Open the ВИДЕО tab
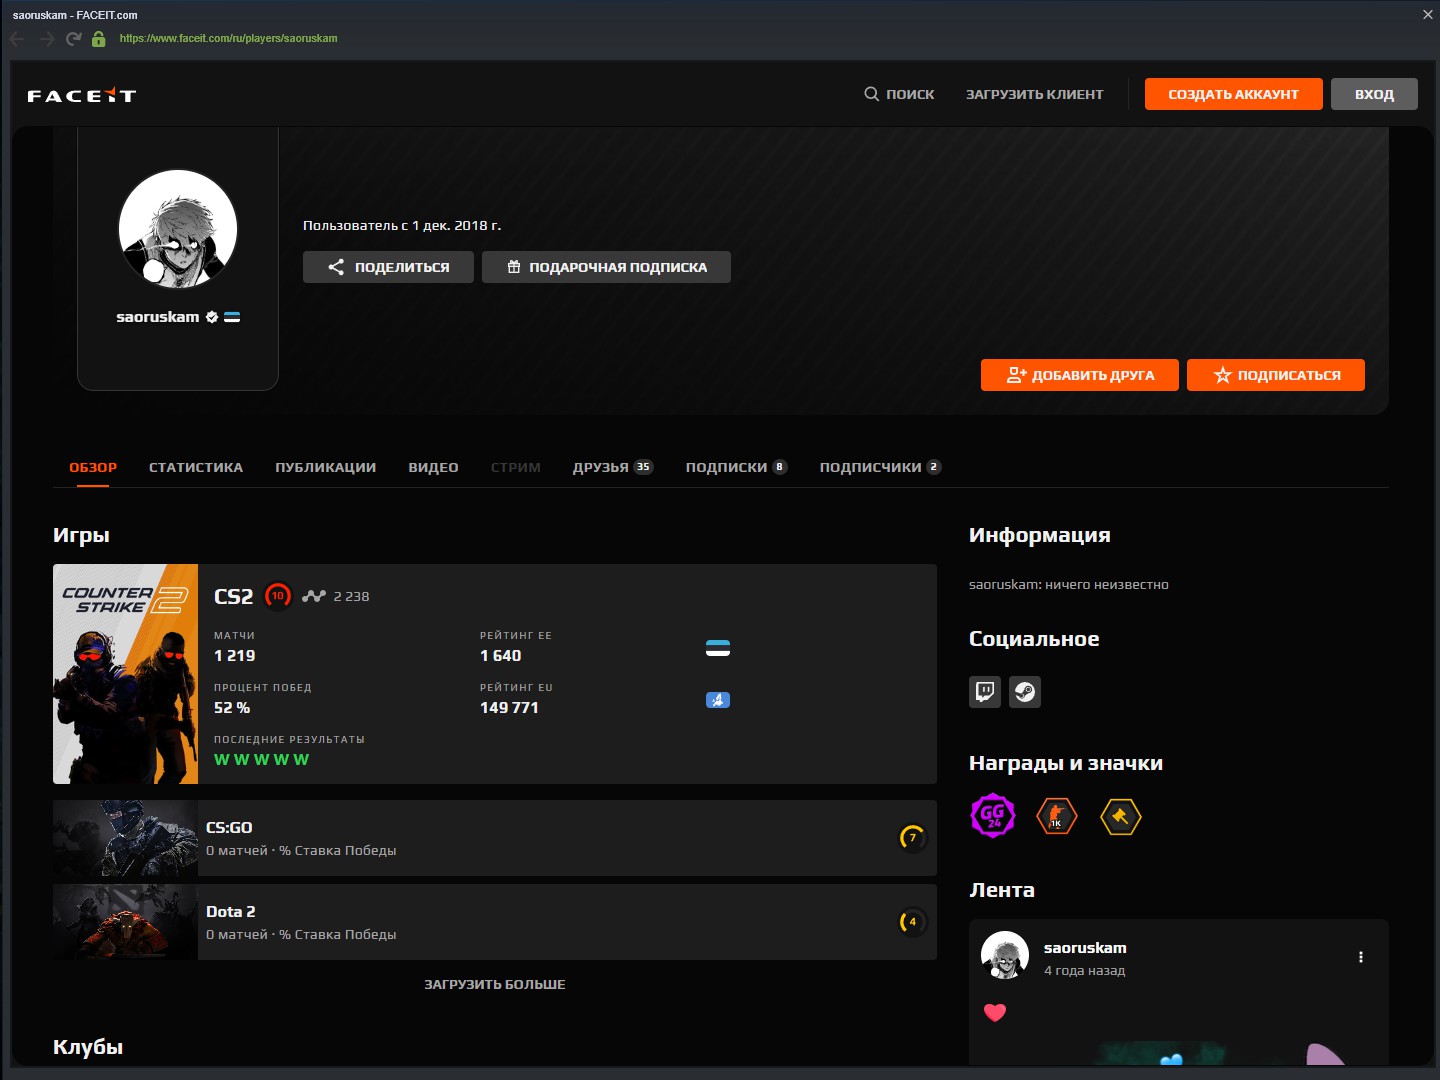This screenshot has width=1440, height=1080. pyautogui.click(x=434, y=467)
